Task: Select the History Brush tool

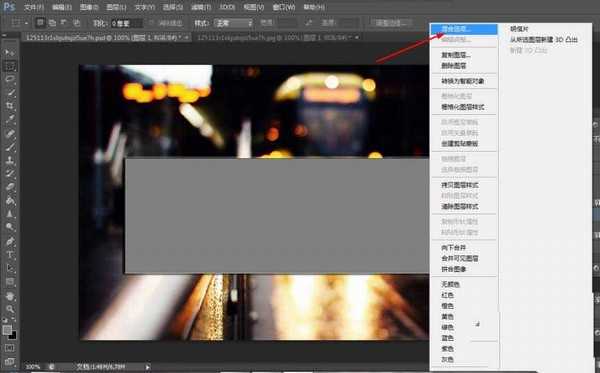Action: click(10, 173)
